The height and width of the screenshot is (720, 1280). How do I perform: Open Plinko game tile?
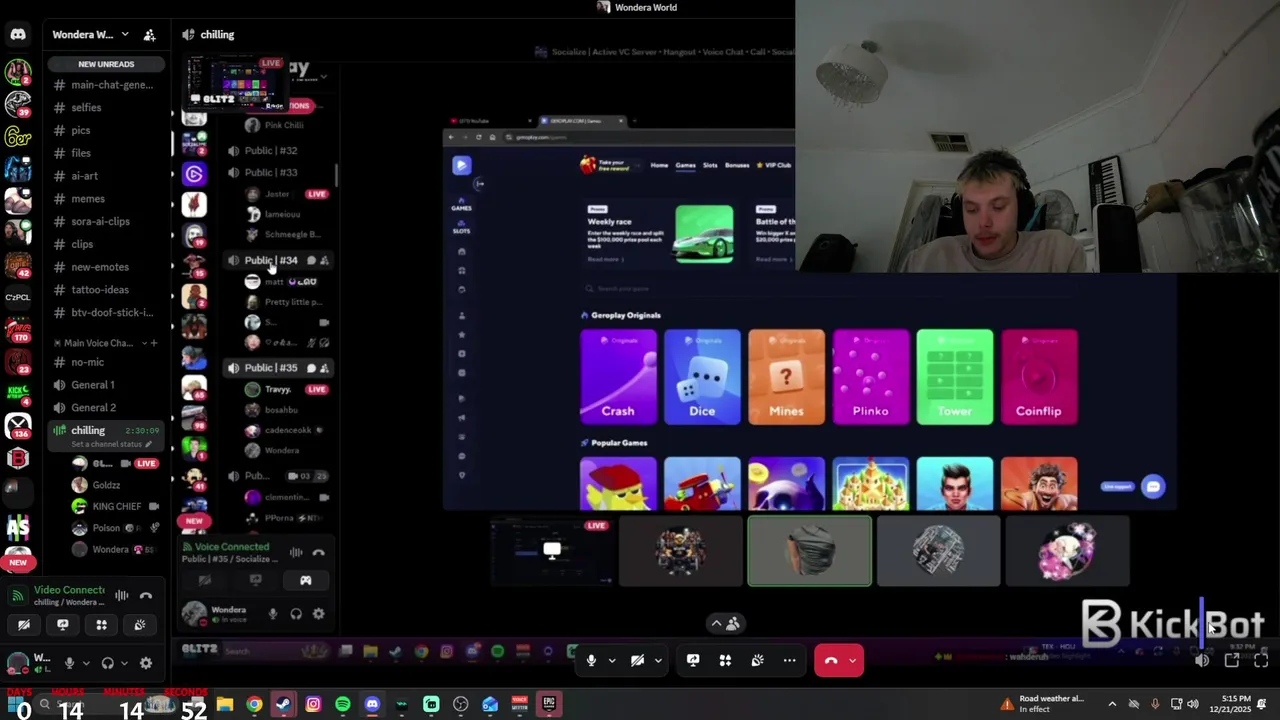click(x=870, y=377)
